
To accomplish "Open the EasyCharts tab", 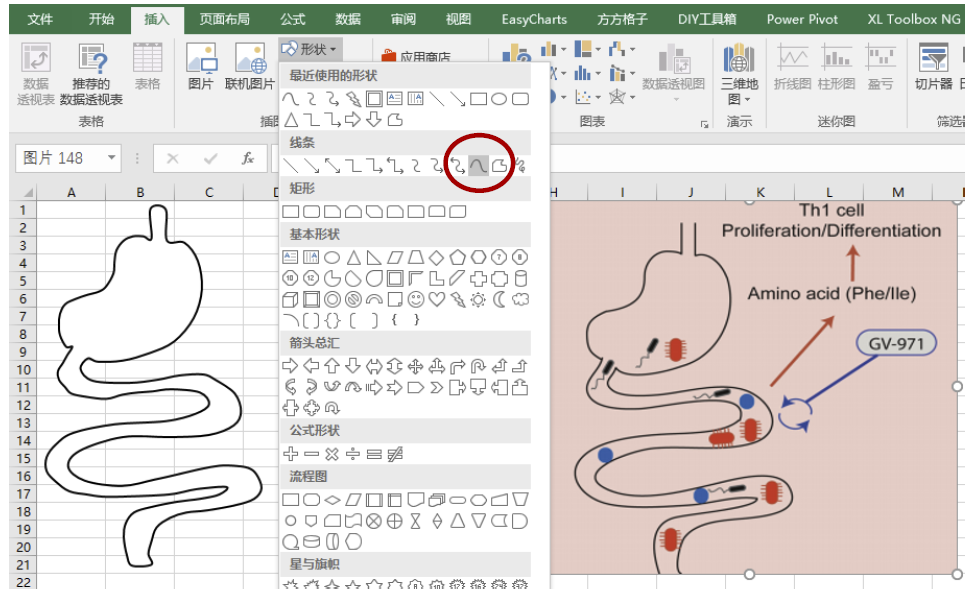I will (x=534, y=19).
